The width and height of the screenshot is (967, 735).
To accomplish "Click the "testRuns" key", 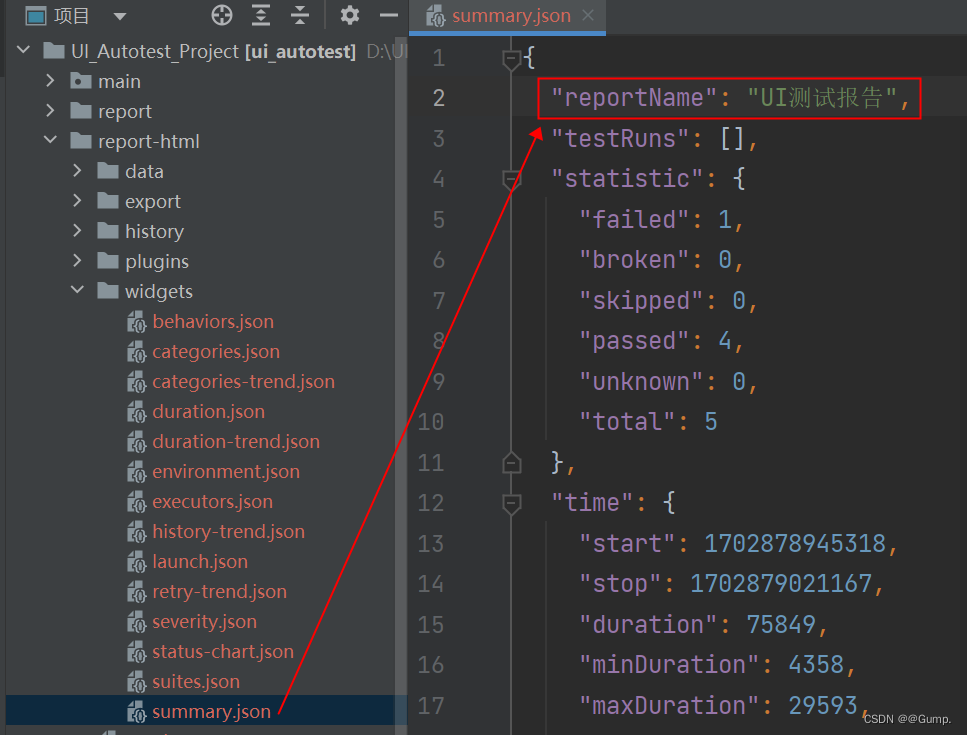I will (620, 139).
